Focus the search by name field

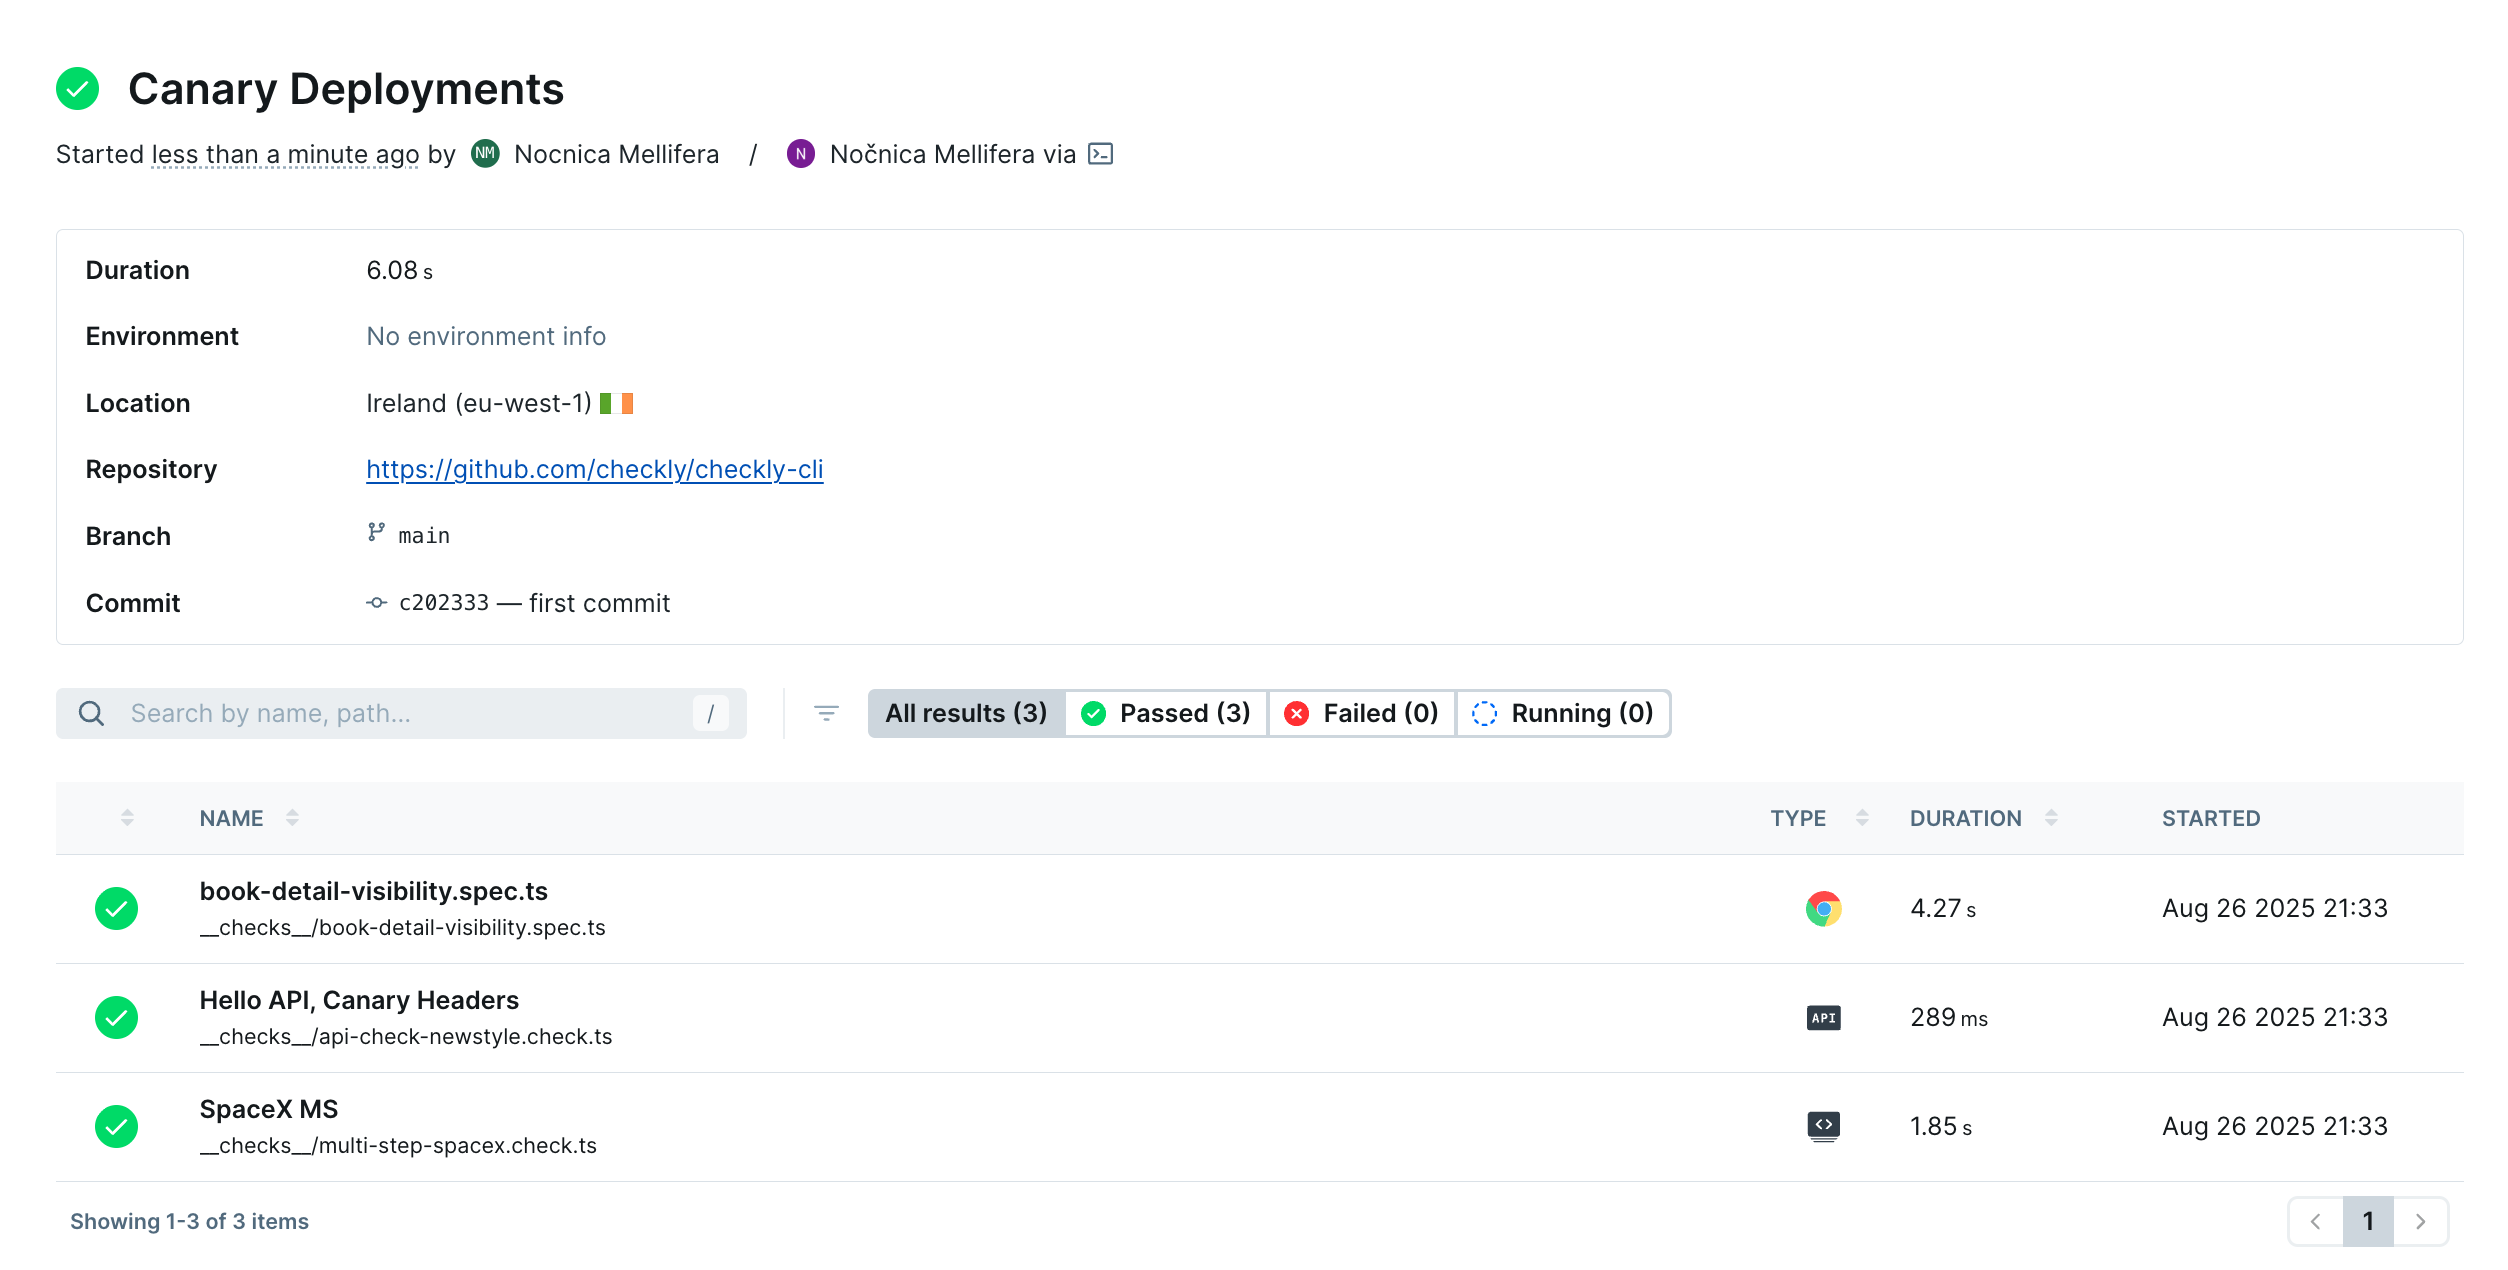click(x=400, y=713)
